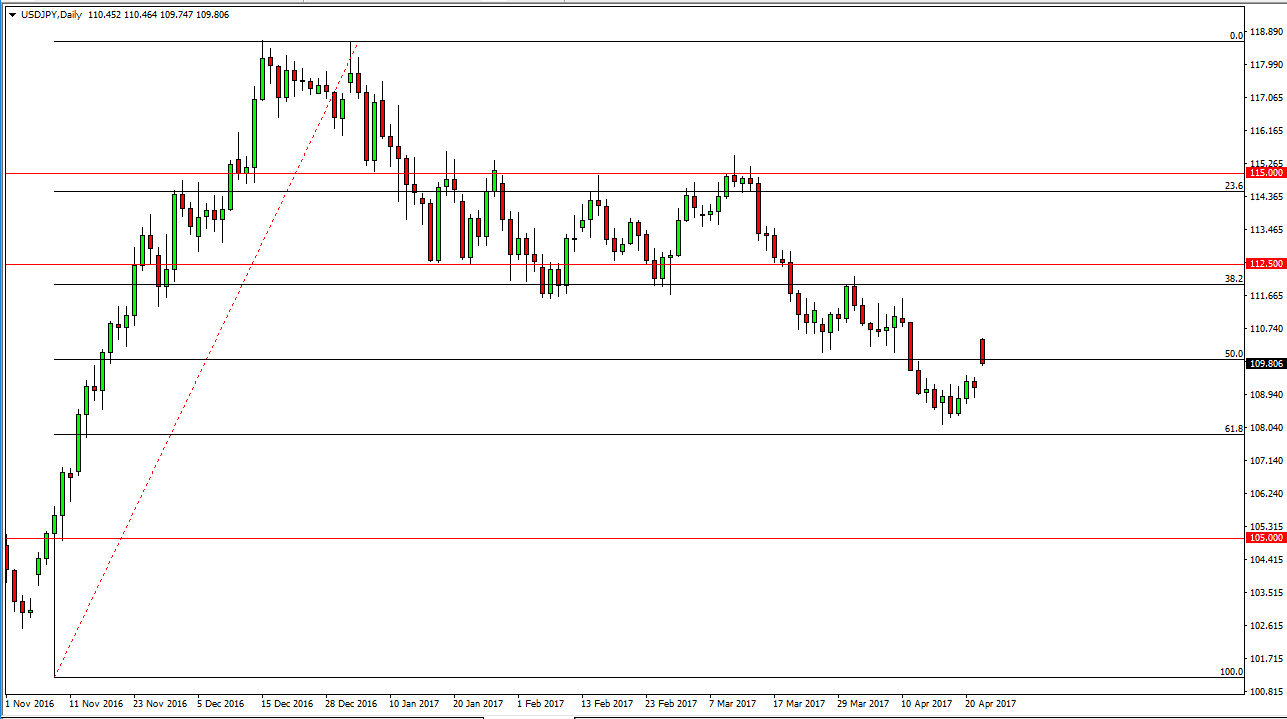Image resolution: width=1287 pixels, height=719 pixels.
Task: Click the latest red candle at far right
Action: point(983,351)
